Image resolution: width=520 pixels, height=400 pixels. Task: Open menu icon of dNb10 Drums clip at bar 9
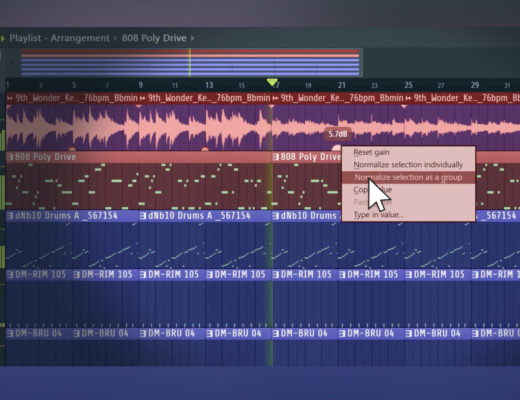click(143, 216)
